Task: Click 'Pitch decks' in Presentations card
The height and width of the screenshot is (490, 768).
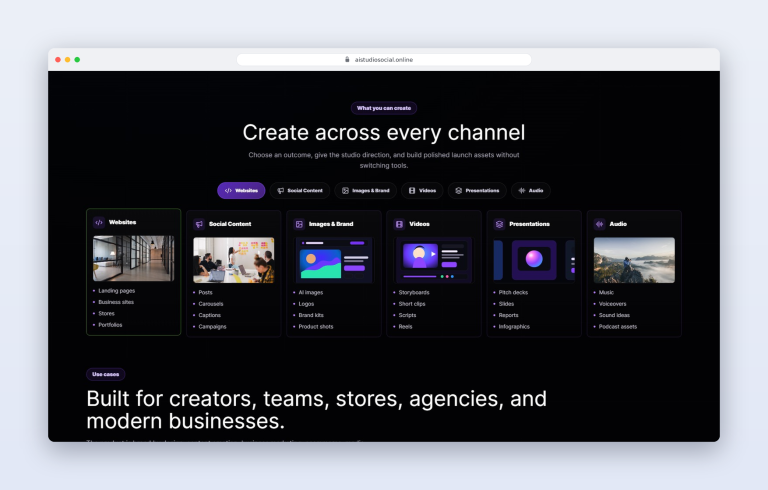Action: pyautogui.click(x=513, y=293)
